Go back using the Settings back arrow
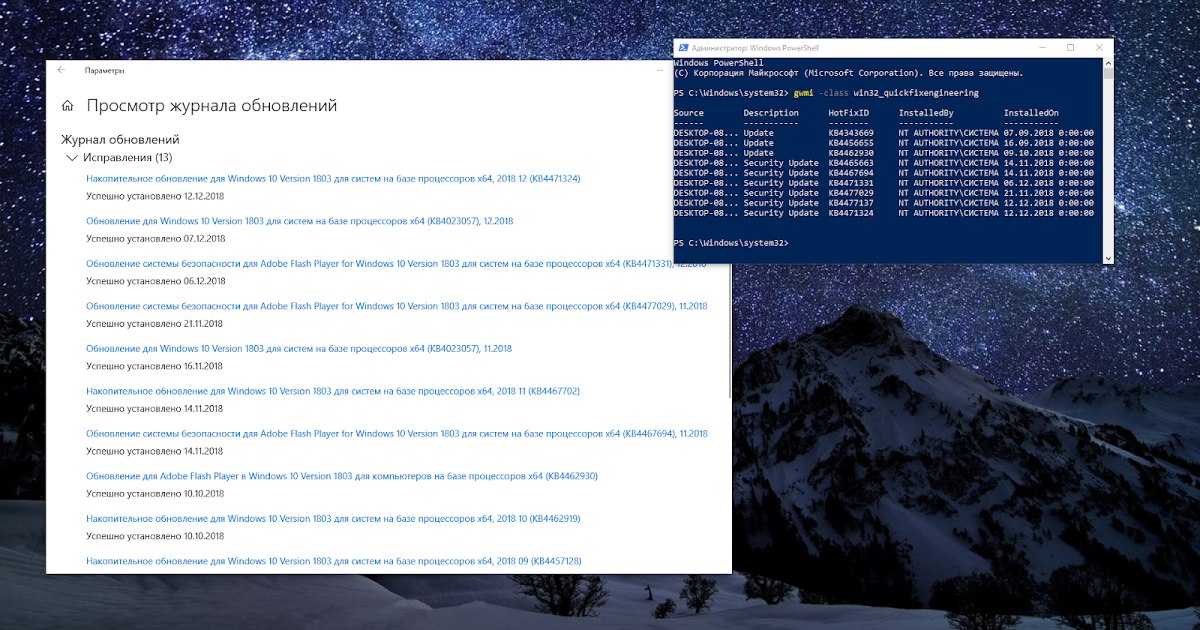1200x630 pixels. [x=62, y=71]
